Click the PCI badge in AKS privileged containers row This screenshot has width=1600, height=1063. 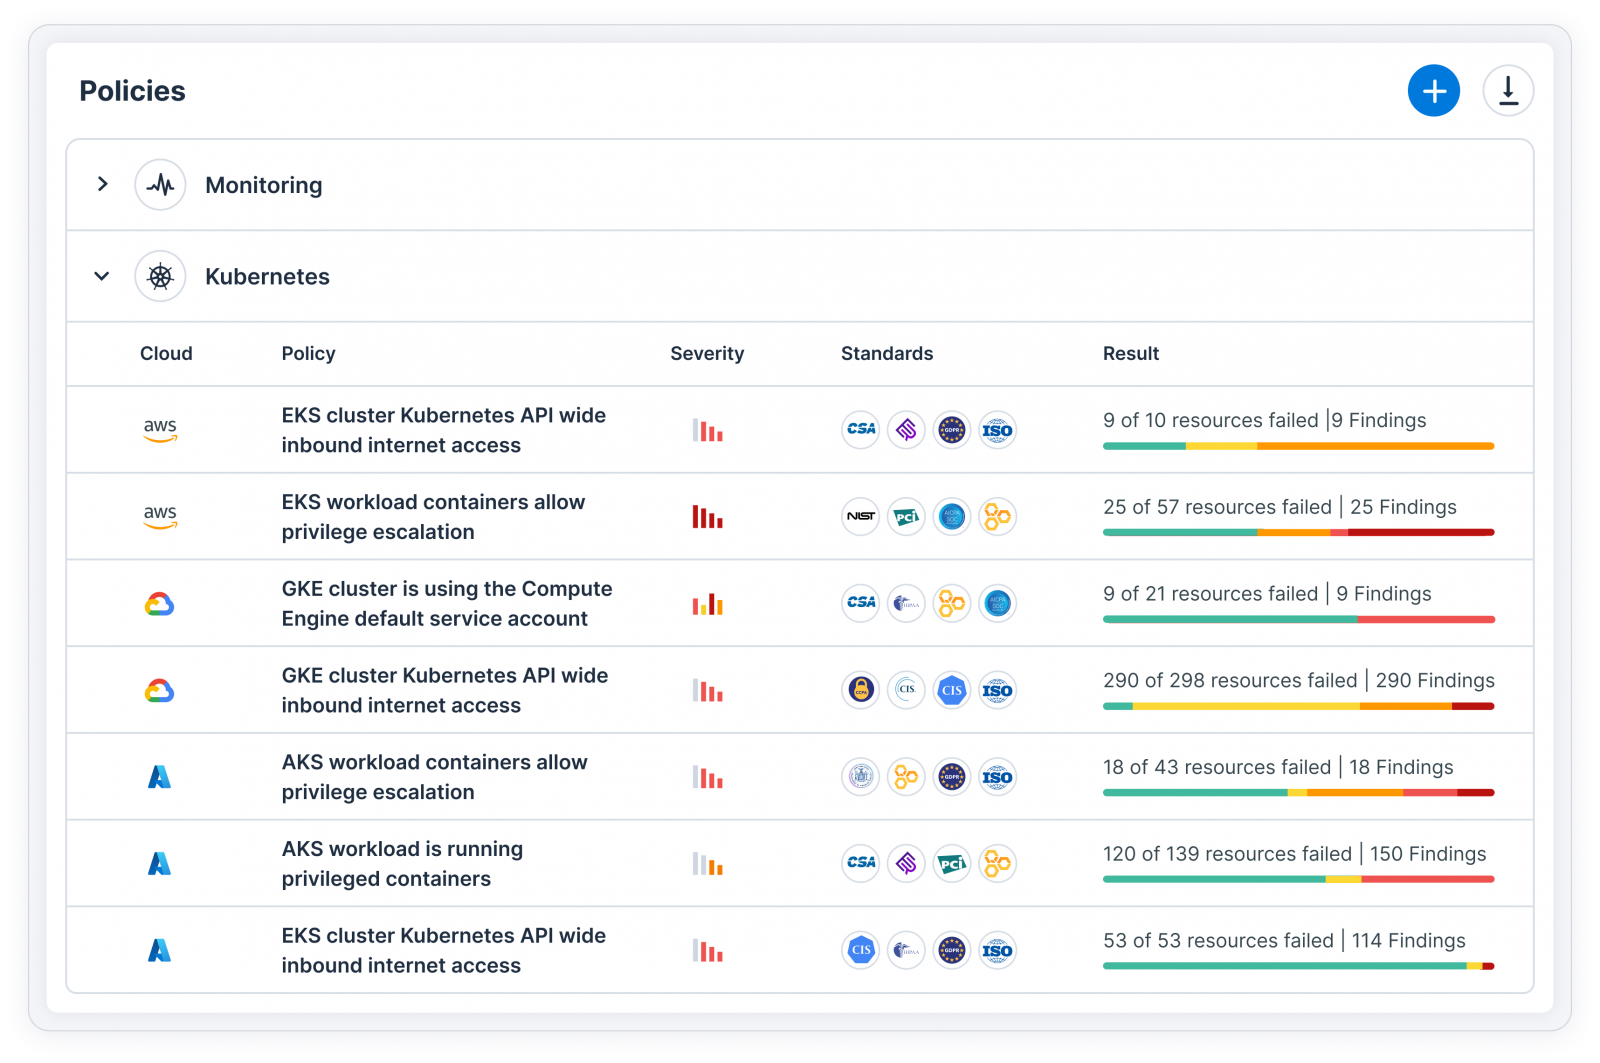point(951,864)
